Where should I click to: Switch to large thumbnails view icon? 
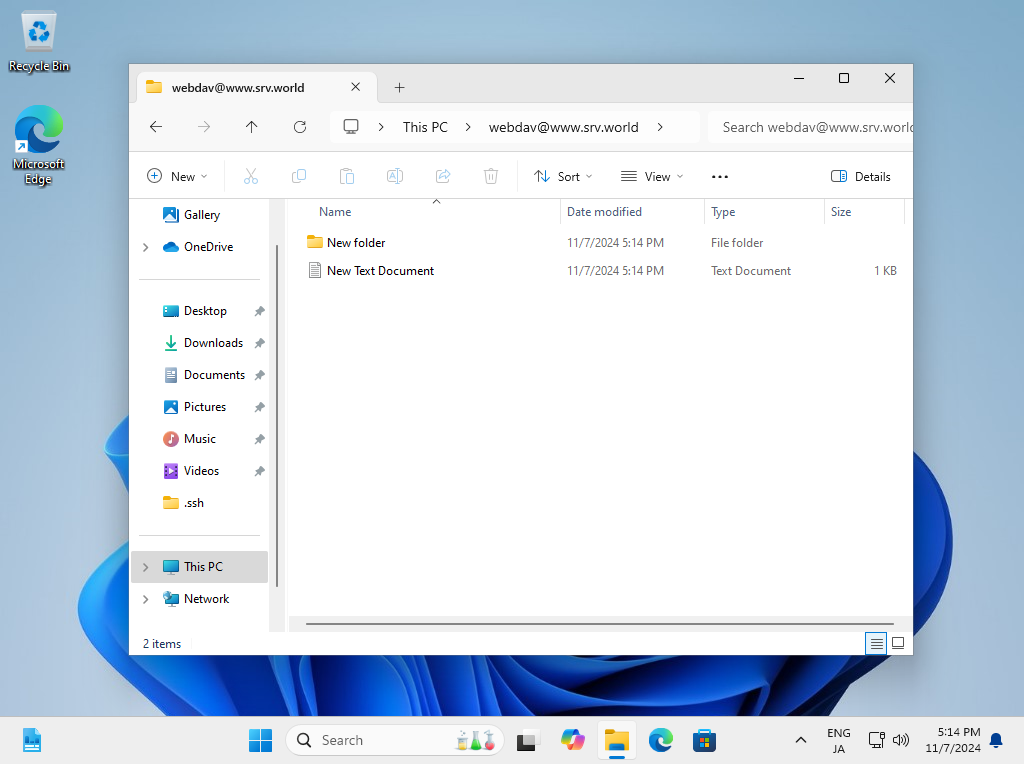point(898,644)
